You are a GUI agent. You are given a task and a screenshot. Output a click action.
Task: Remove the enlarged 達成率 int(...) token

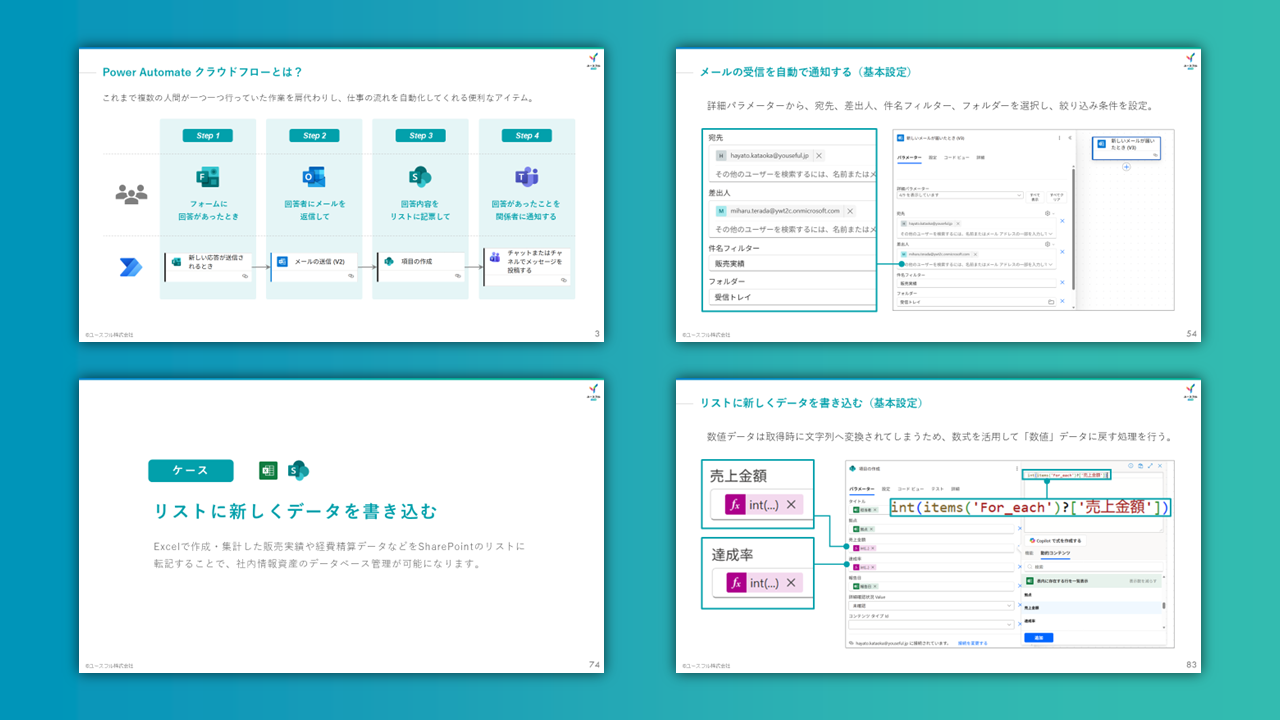pos(791,583)
